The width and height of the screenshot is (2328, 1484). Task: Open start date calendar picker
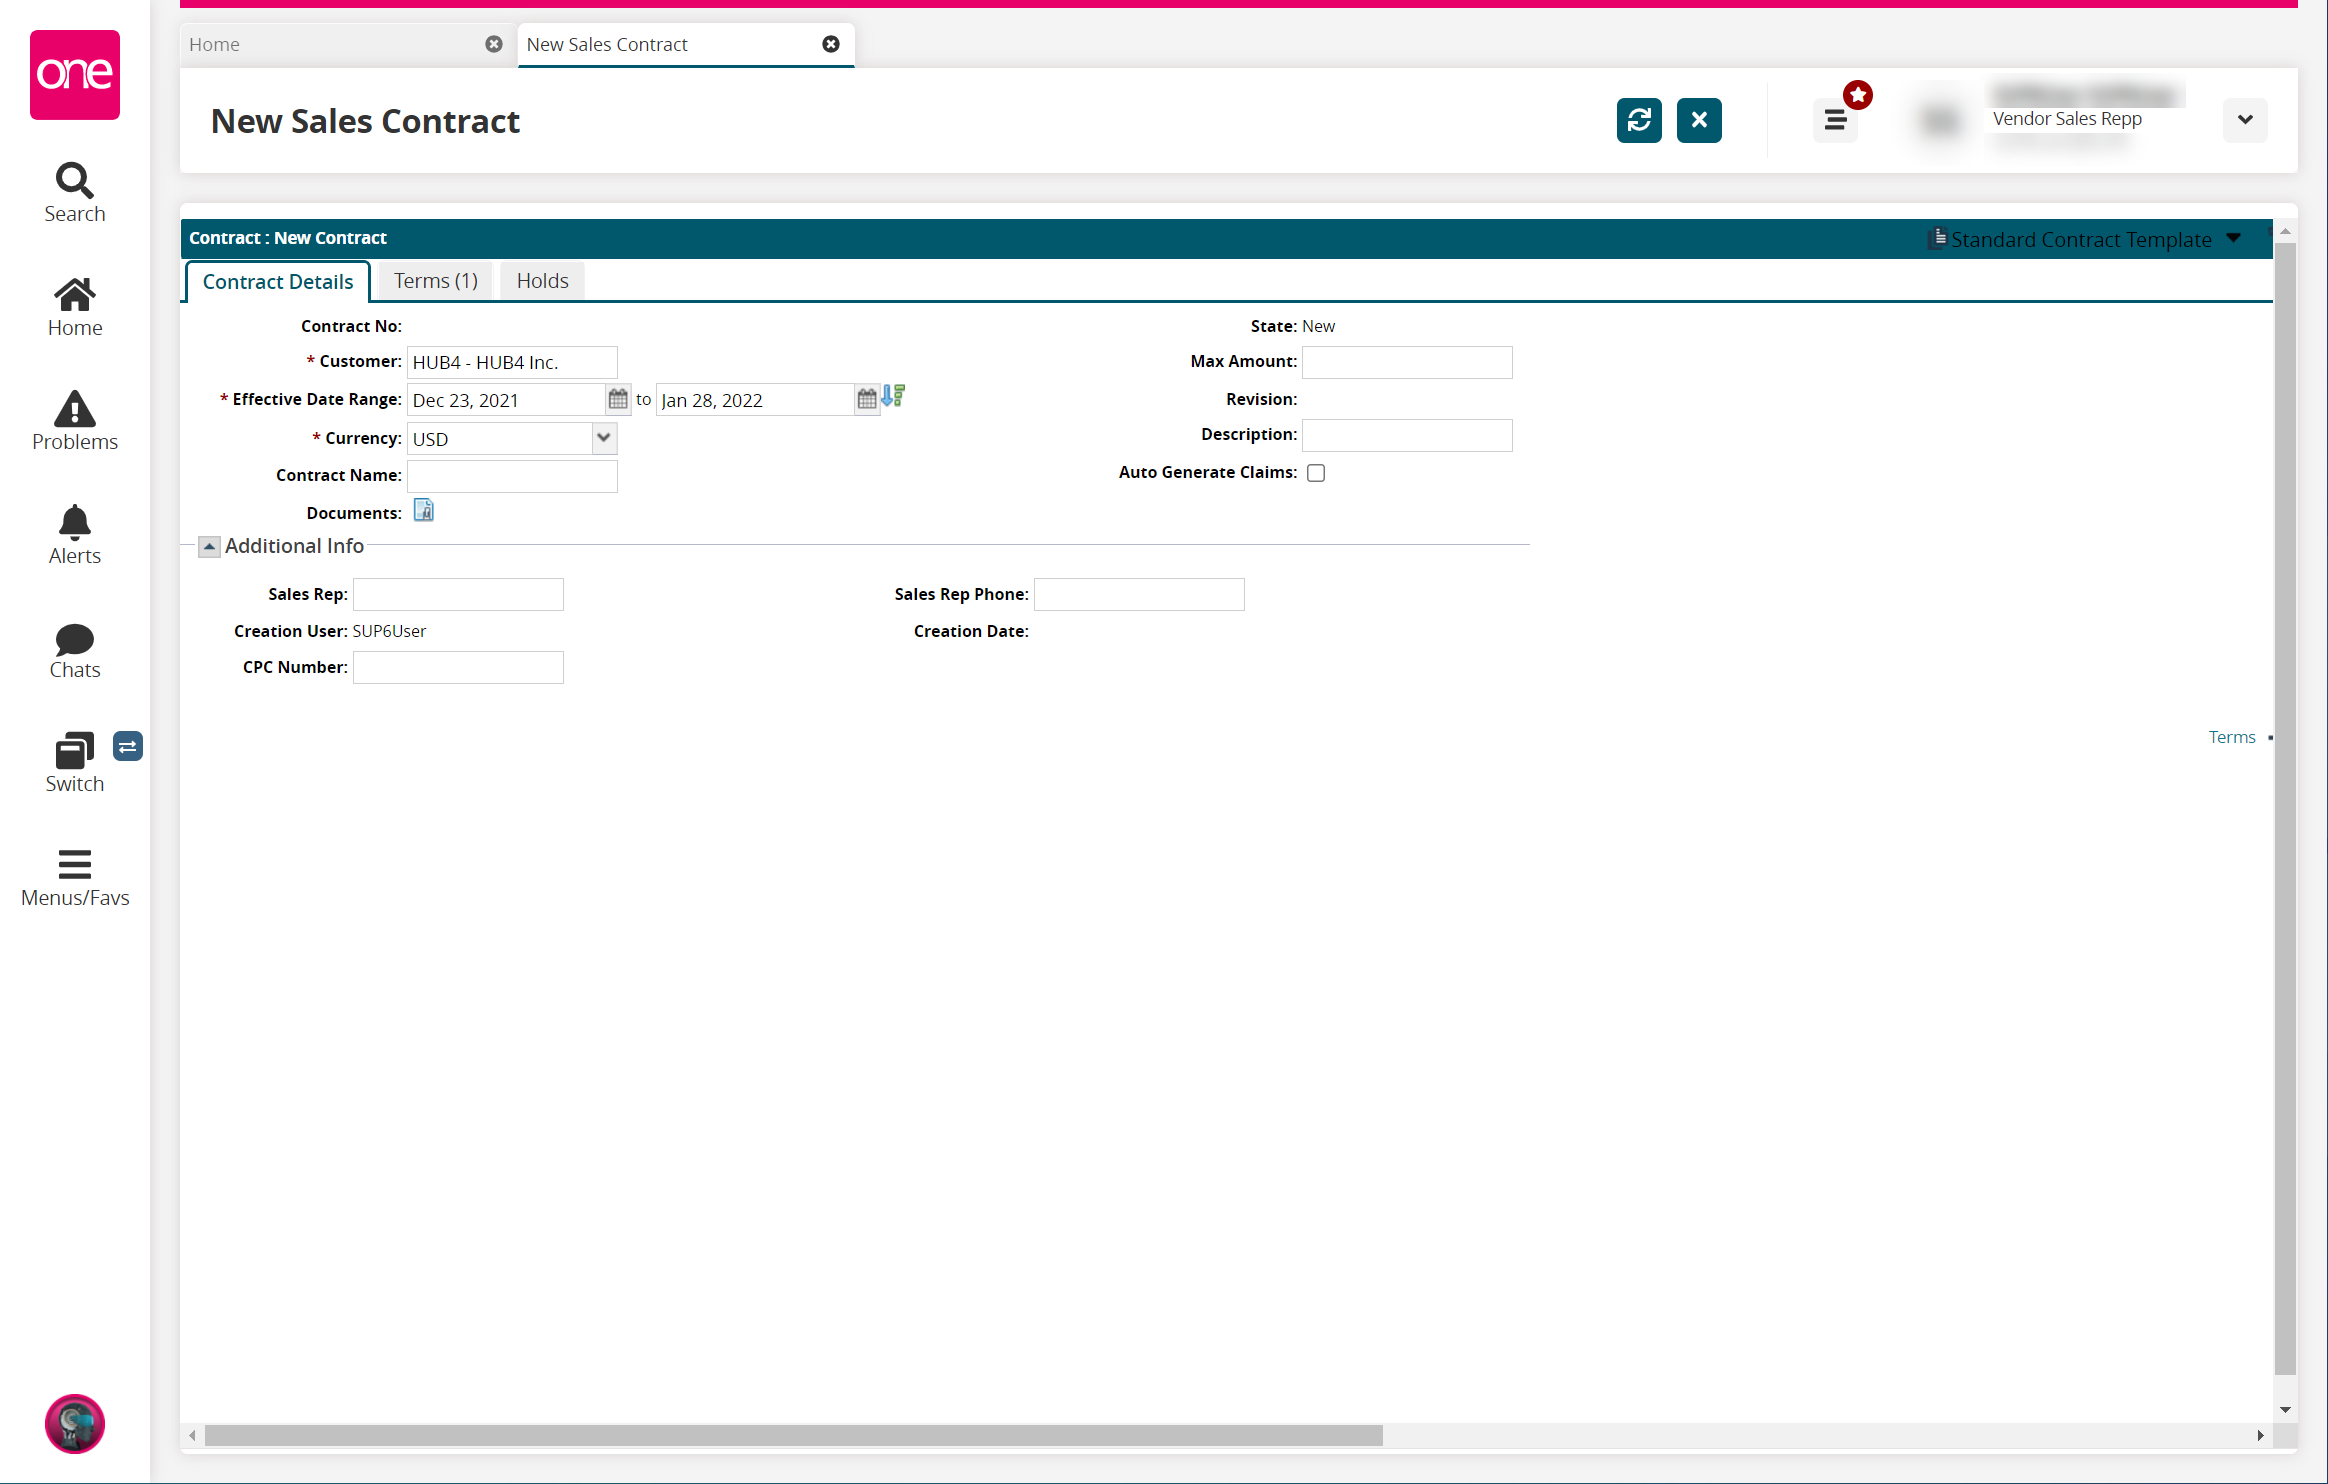pos(618,399)
